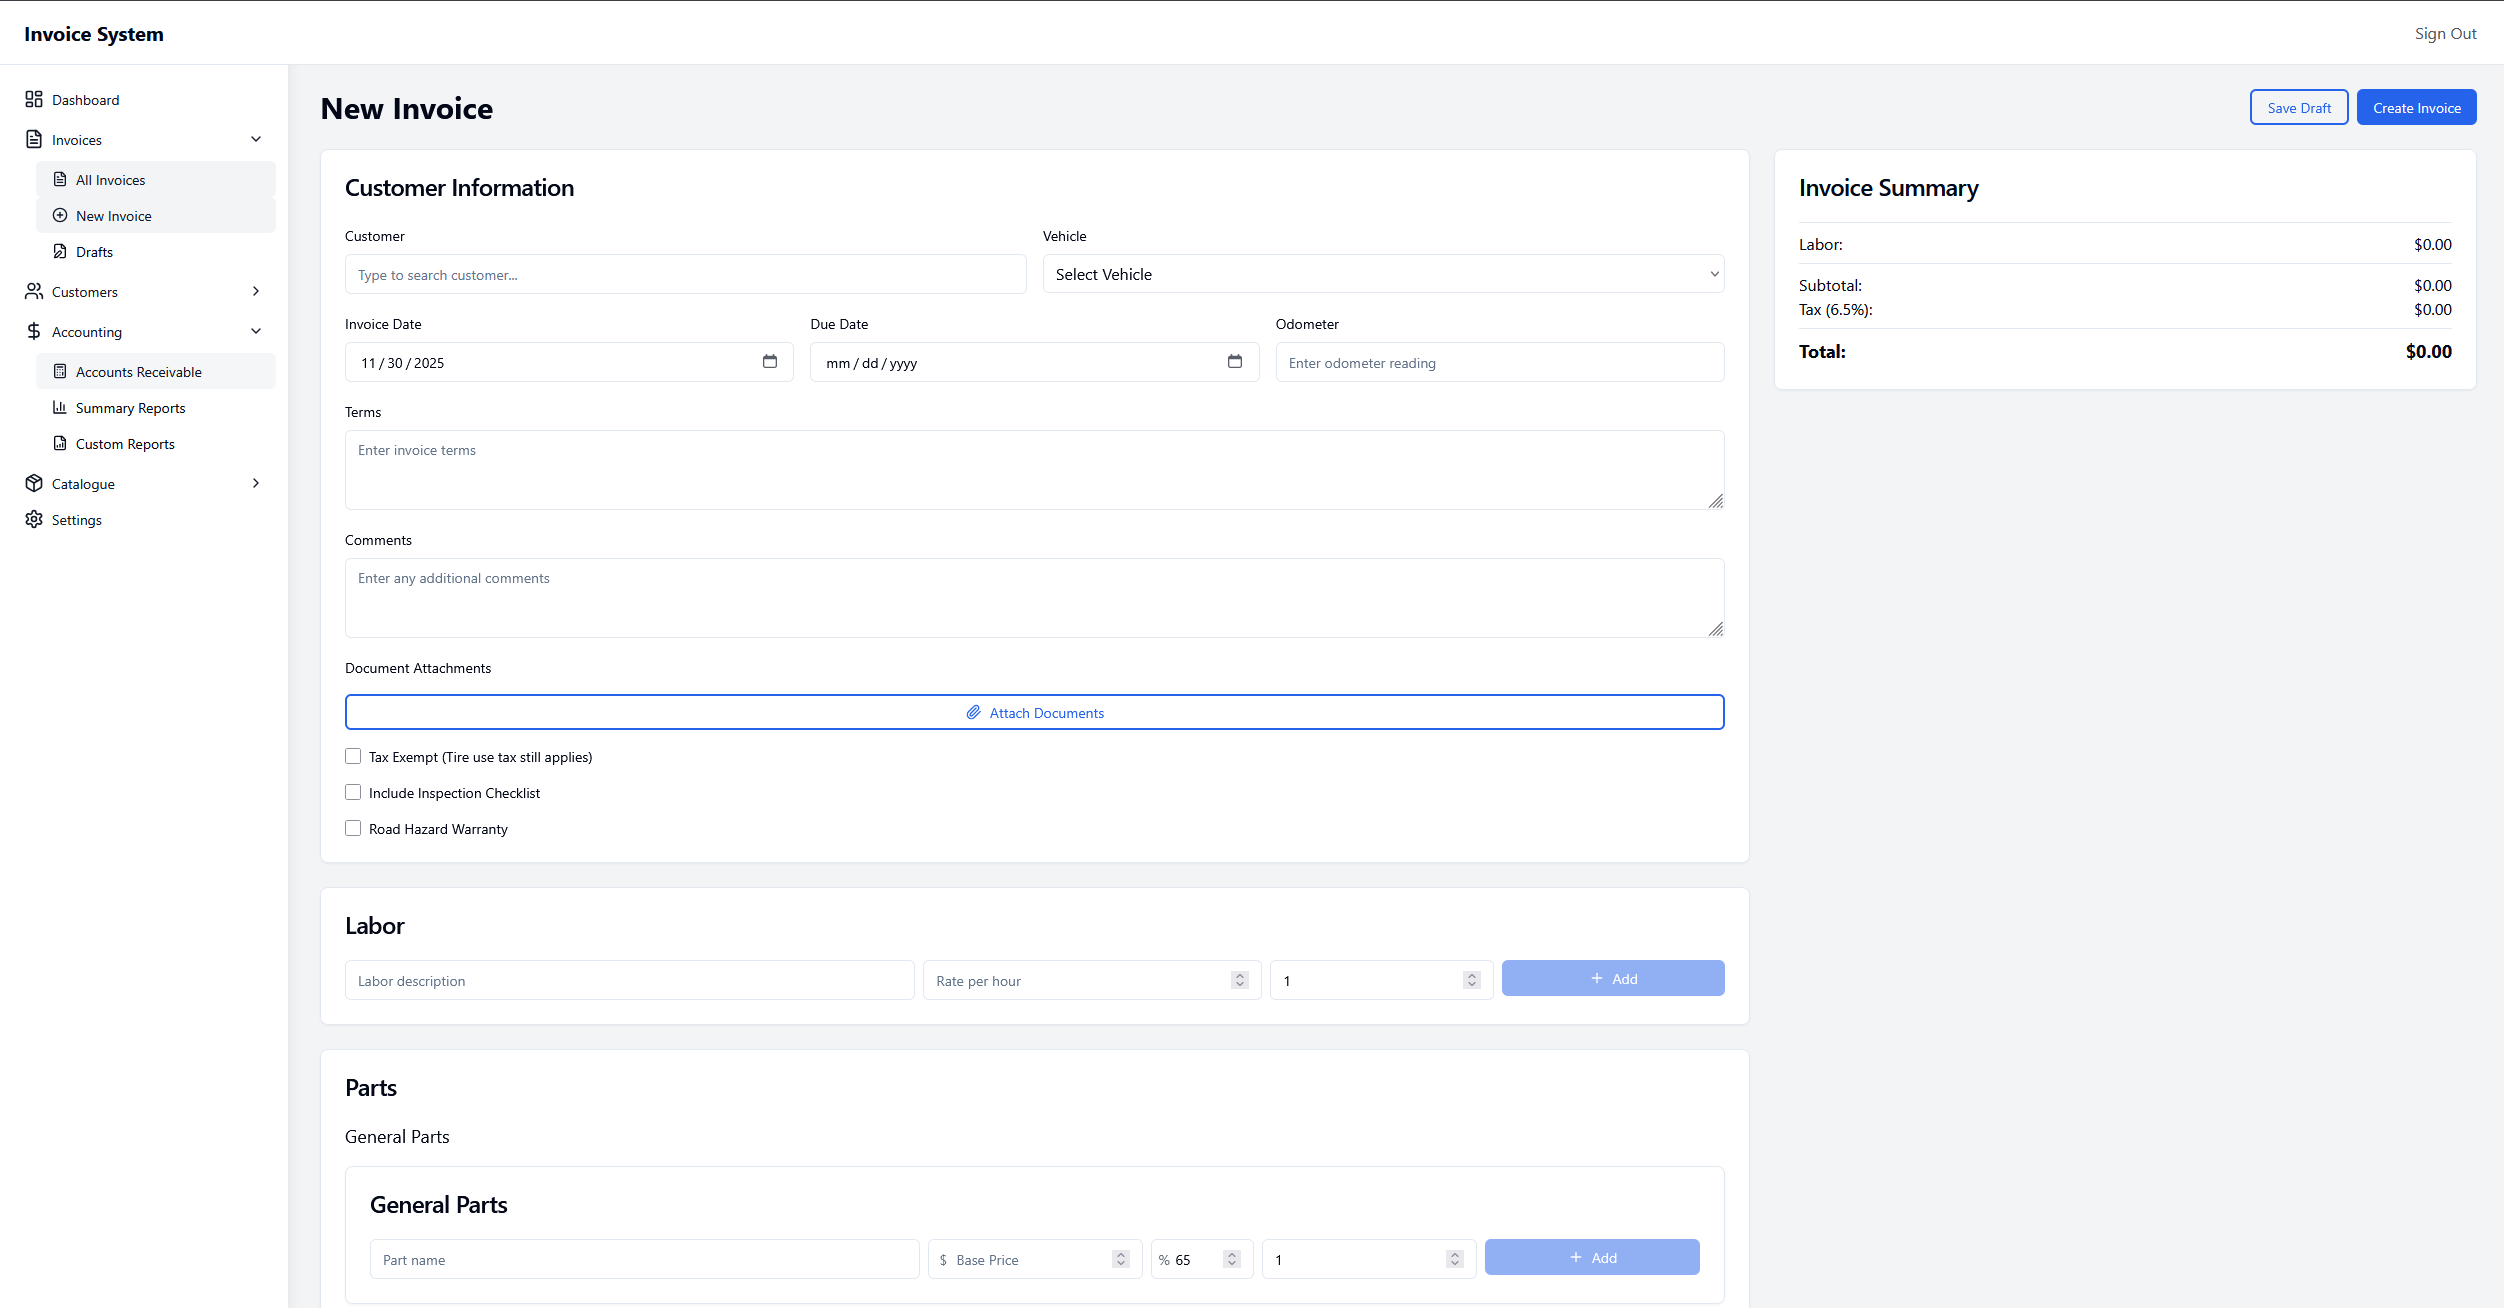
Task: Click the Custom Reports icon
Action: pos(60,443)
